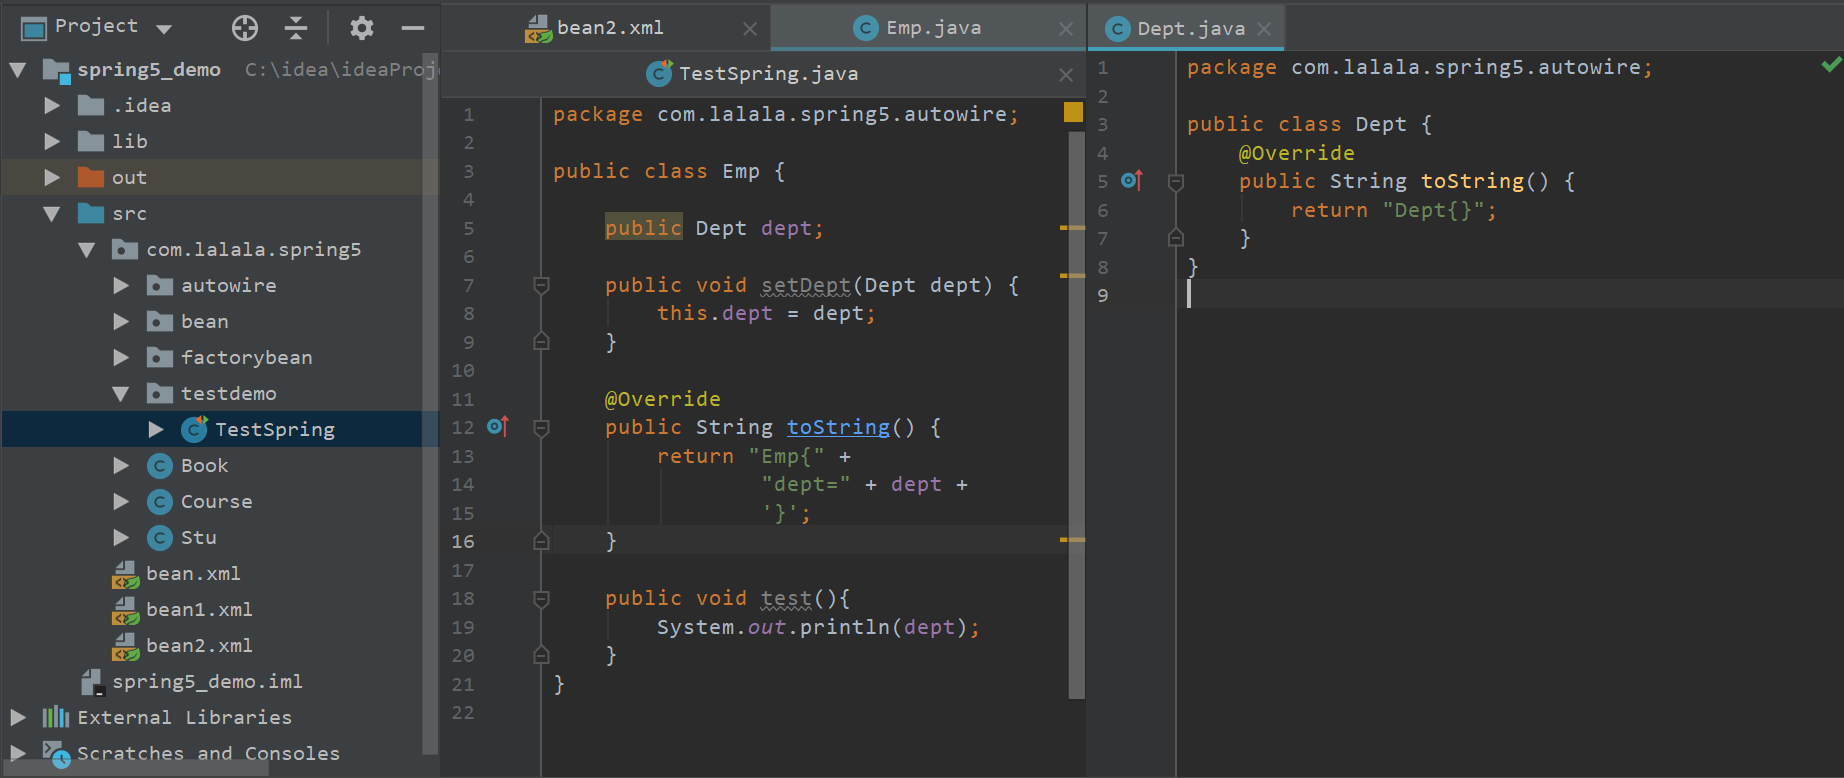Click the out folder icon
This screenshot has width=1844, height=778.
click(x=91, y=177)
